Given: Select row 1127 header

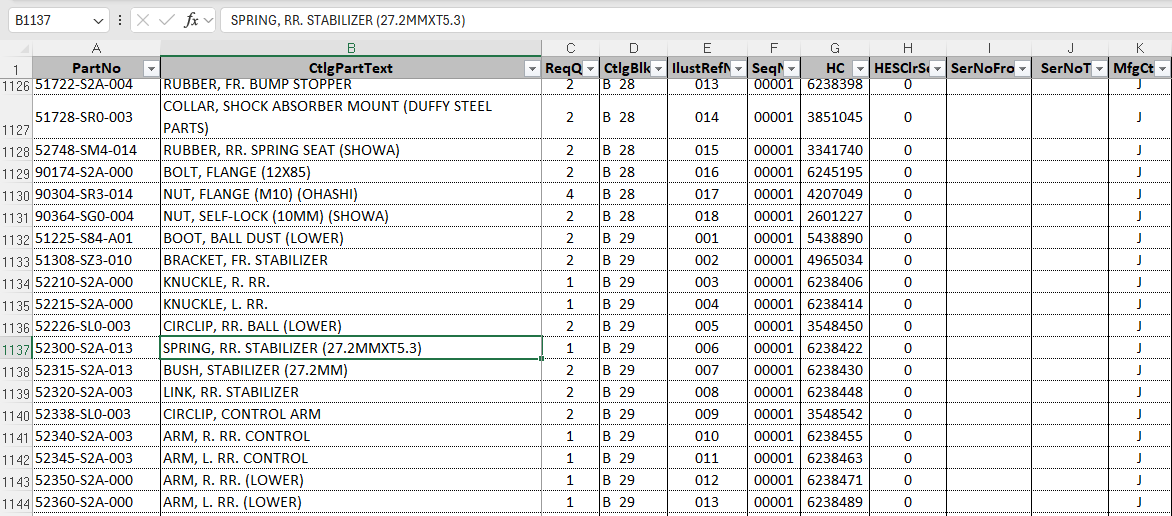Looking at the screenshot, I should tap(16, 128).
